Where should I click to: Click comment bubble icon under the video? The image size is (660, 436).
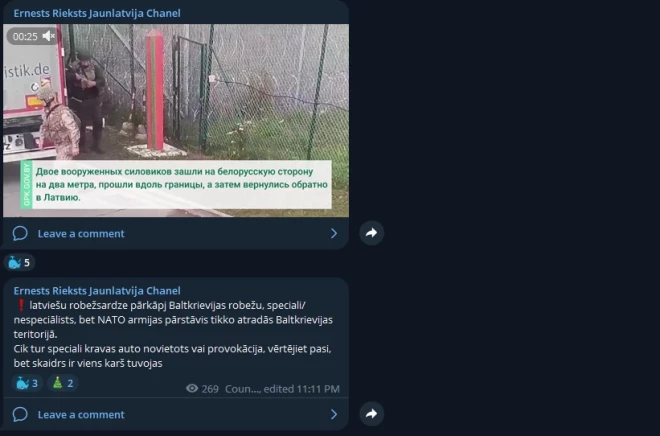click(x=20, y=233)
